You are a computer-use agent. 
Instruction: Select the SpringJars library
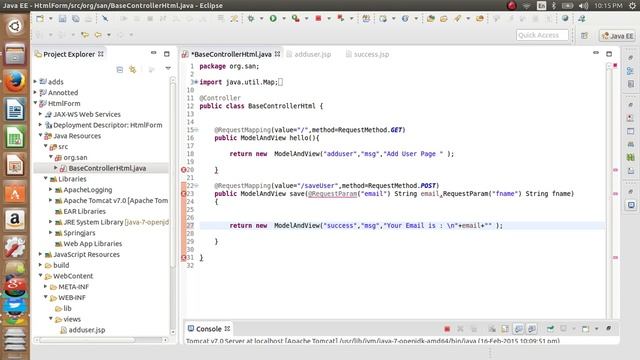point(79,233)
